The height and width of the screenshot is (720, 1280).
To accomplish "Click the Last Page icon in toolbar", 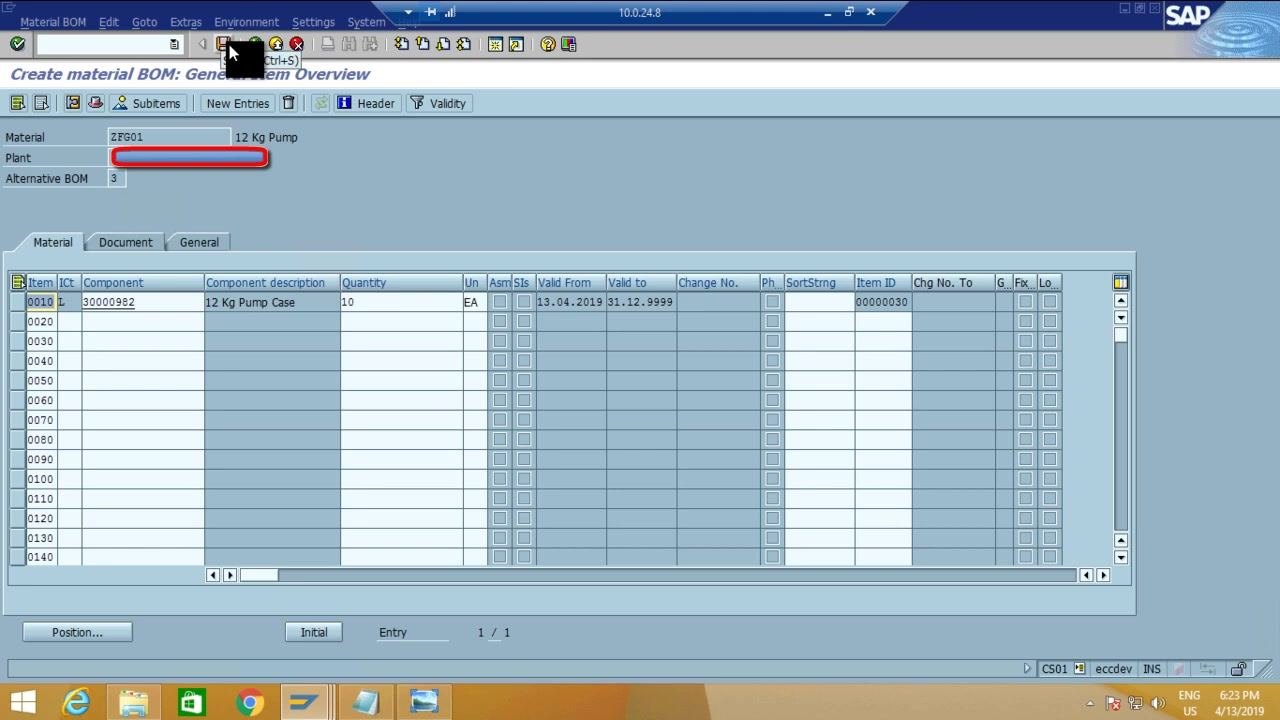I will (x=464, y=44).
